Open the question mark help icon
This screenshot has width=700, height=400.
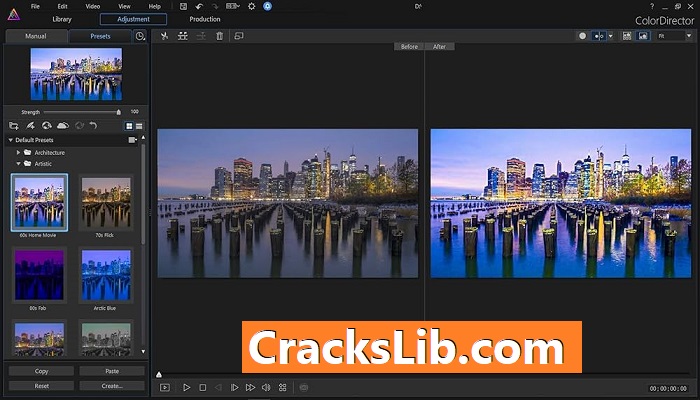[653, 6]
